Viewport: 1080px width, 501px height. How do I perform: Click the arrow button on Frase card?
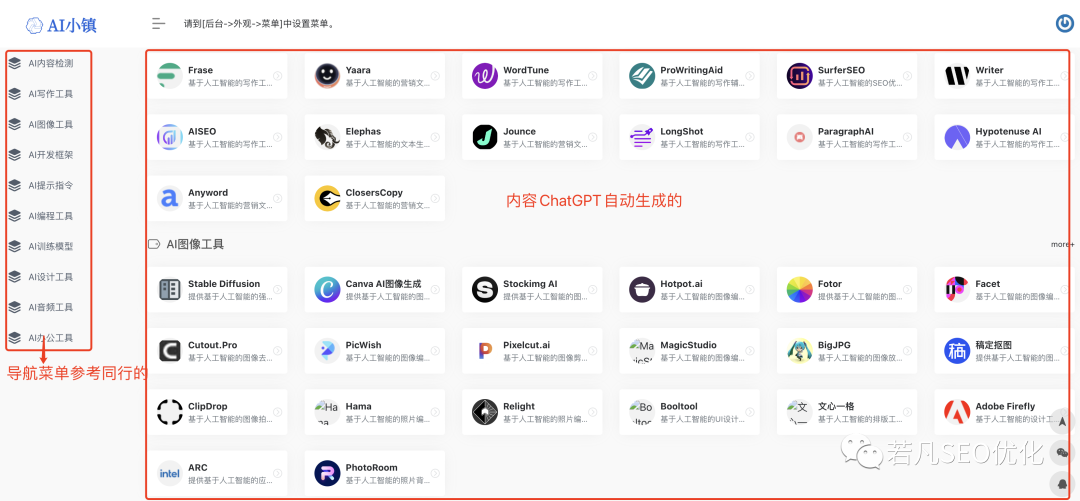278,76
